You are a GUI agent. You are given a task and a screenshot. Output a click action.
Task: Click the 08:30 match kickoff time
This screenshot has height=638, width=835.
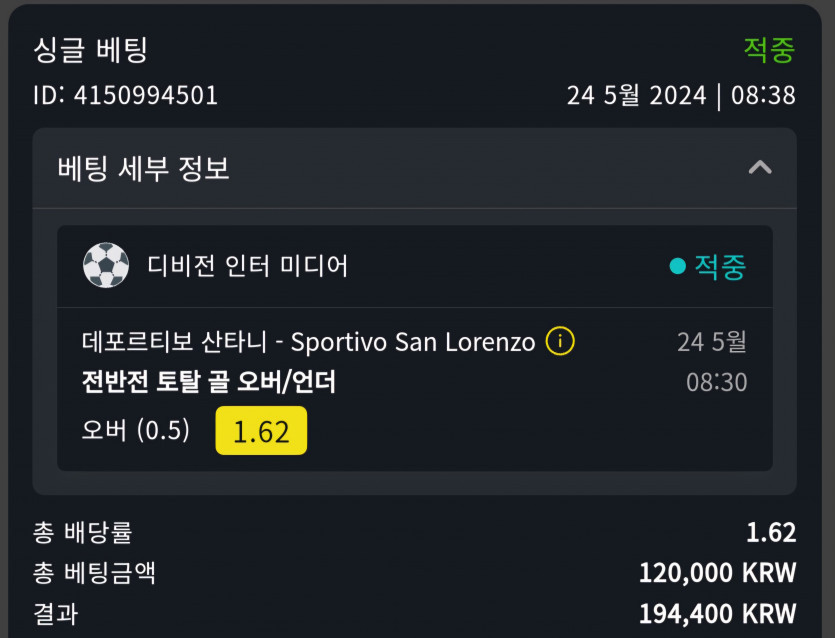tap(716, 382)
